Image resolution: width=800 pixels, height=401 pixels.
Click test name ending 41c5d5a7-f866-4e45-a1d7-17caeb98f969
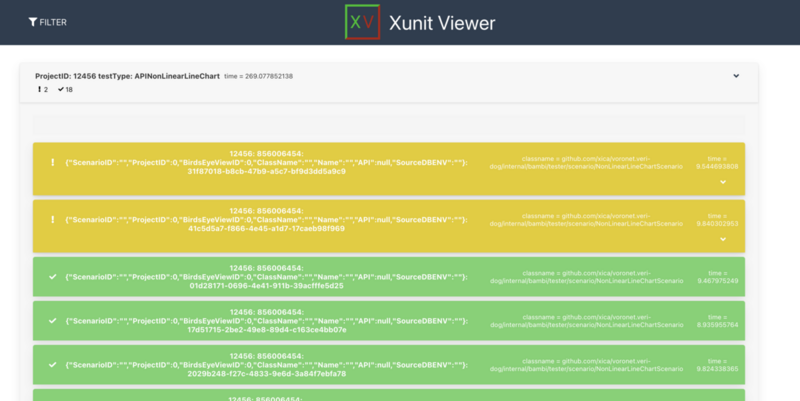click(266, 219)
